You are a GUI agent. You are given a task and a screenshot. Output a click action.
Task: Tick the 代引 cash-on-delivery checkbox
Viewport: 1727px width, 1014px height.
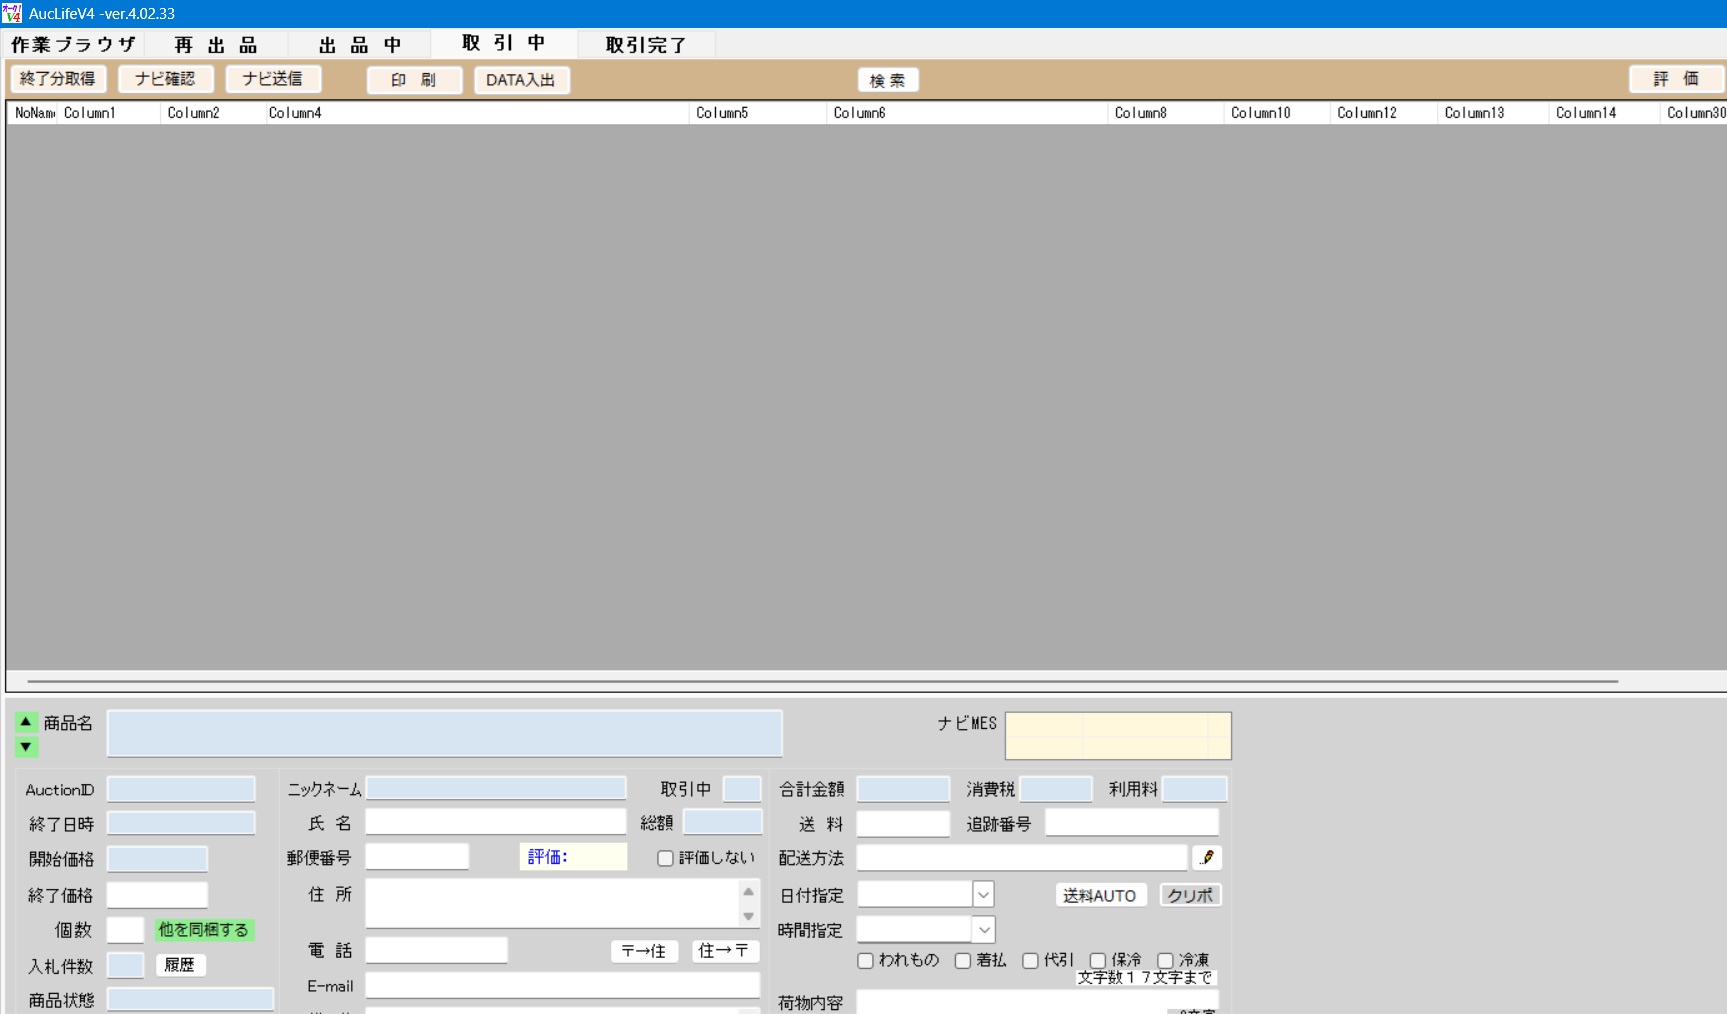(x=1030, y=960)
